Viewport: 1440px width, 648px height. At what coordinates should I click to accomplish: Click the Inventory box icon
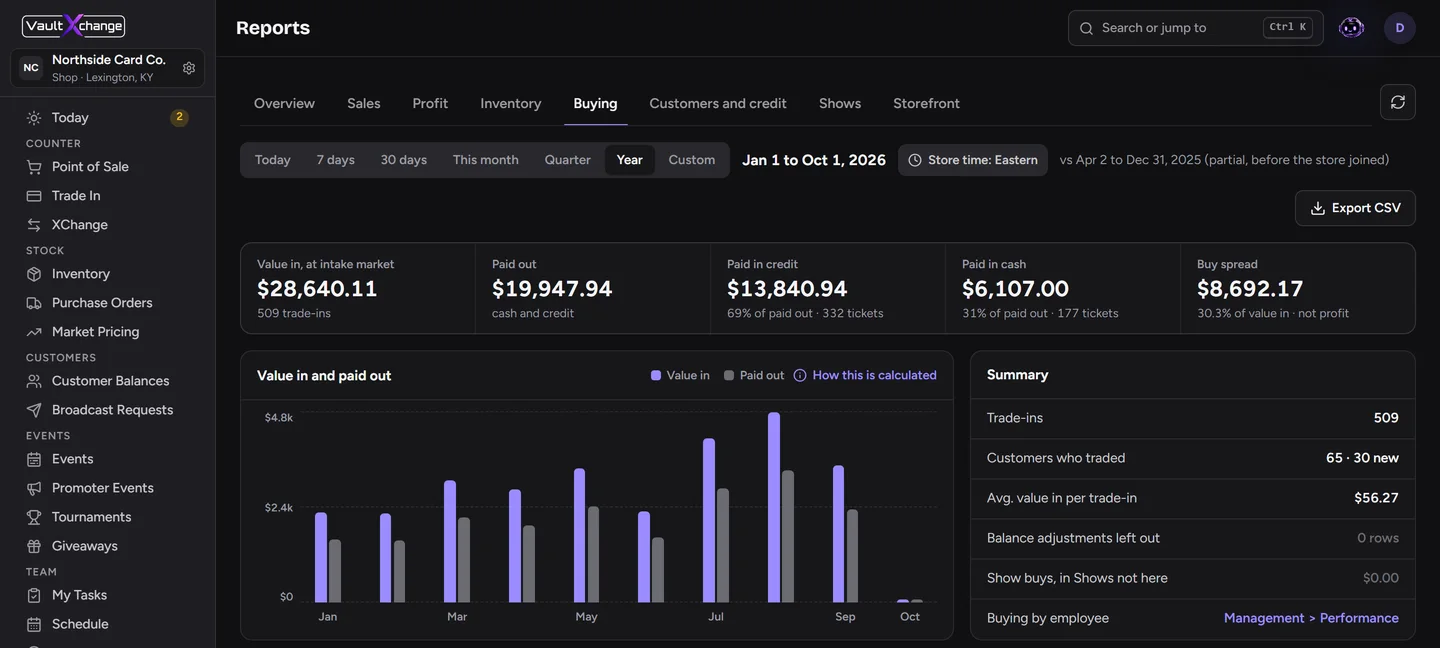pyautogui.click(x=34, y=274)
